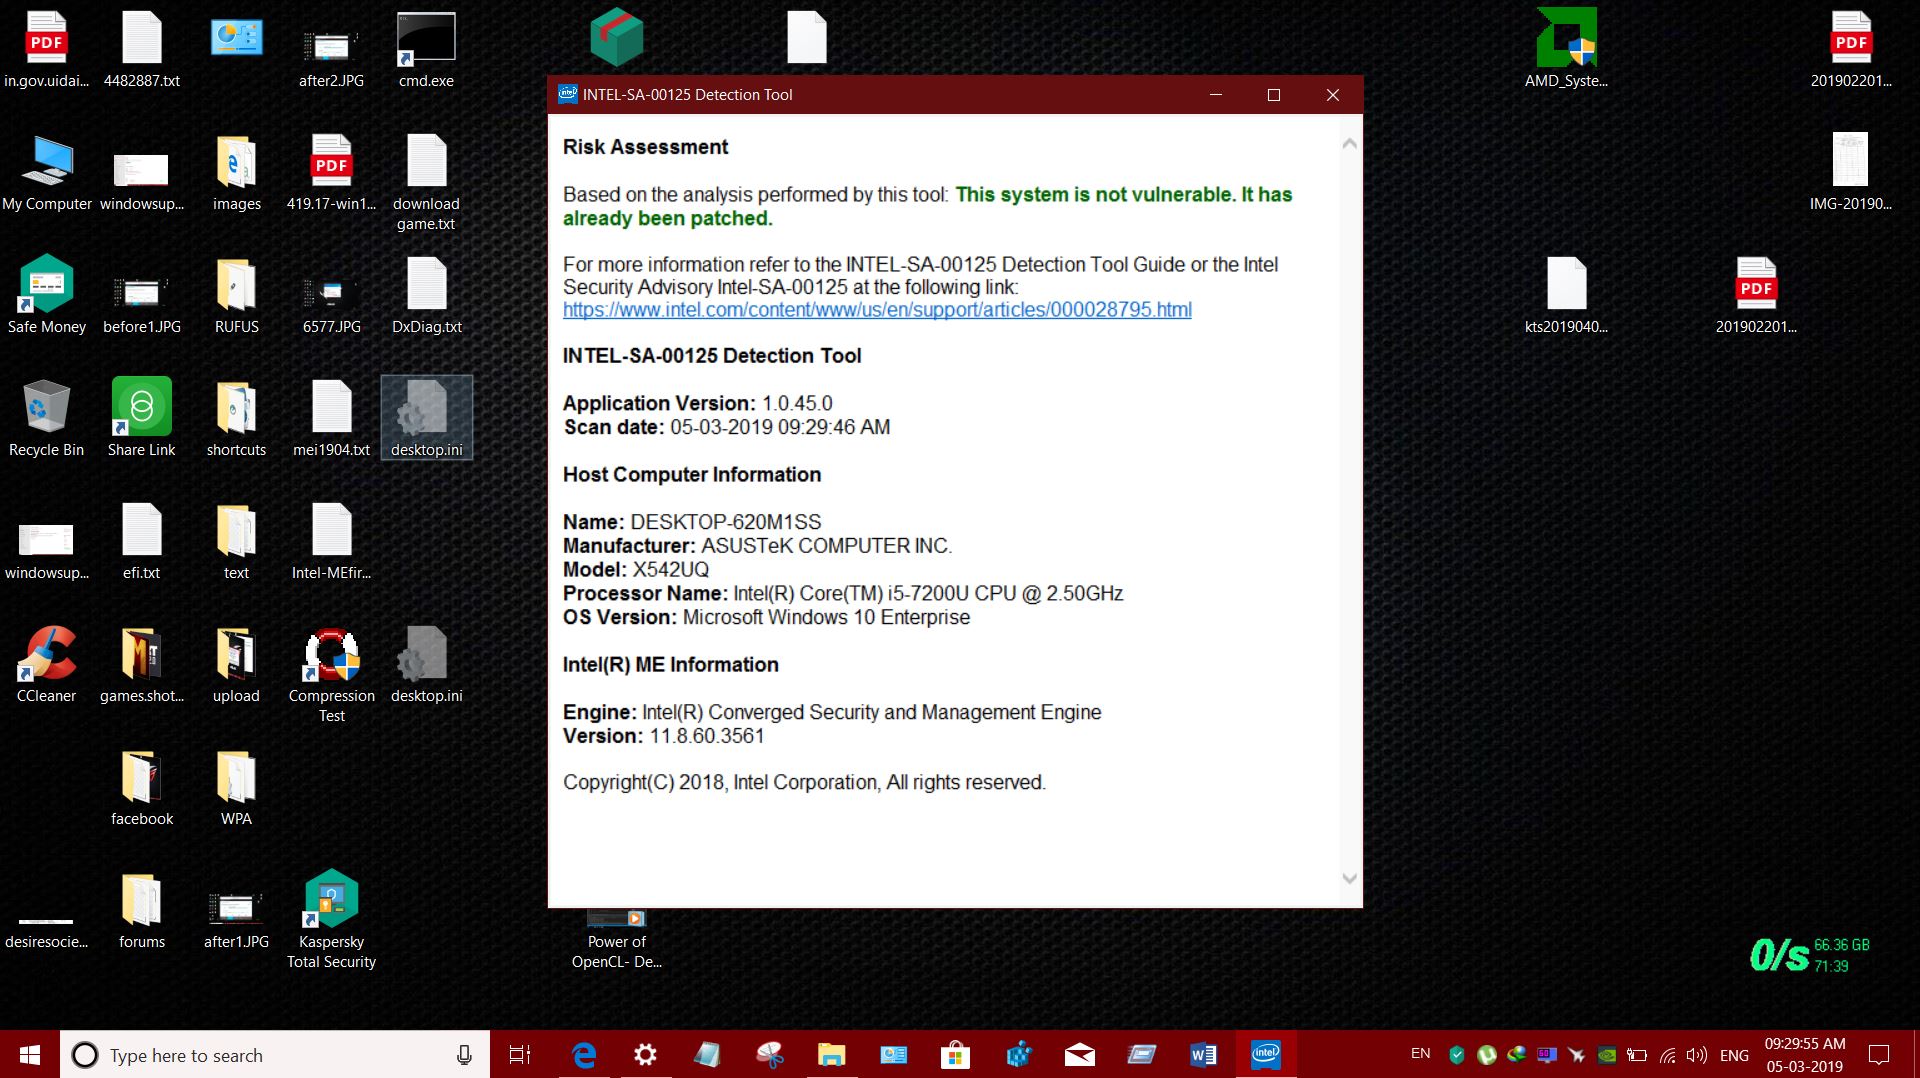Open Microsoft Word from the taskbar
Screen dimensions: 1920x1078
pos(1203,1054)
